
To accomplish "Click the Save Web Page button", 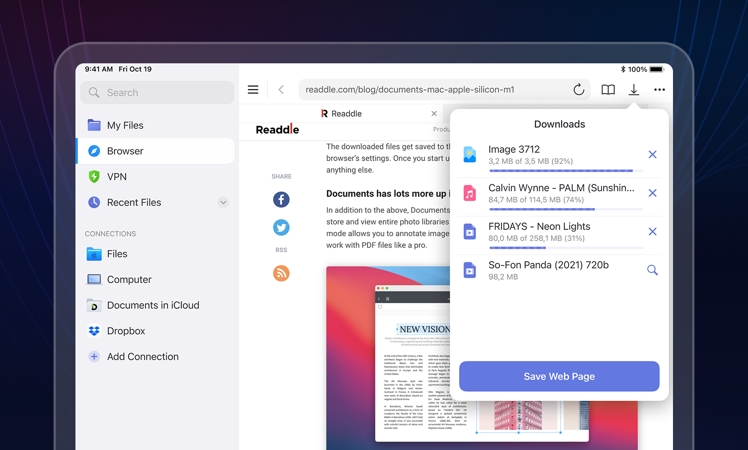I will tap(559, 376).
